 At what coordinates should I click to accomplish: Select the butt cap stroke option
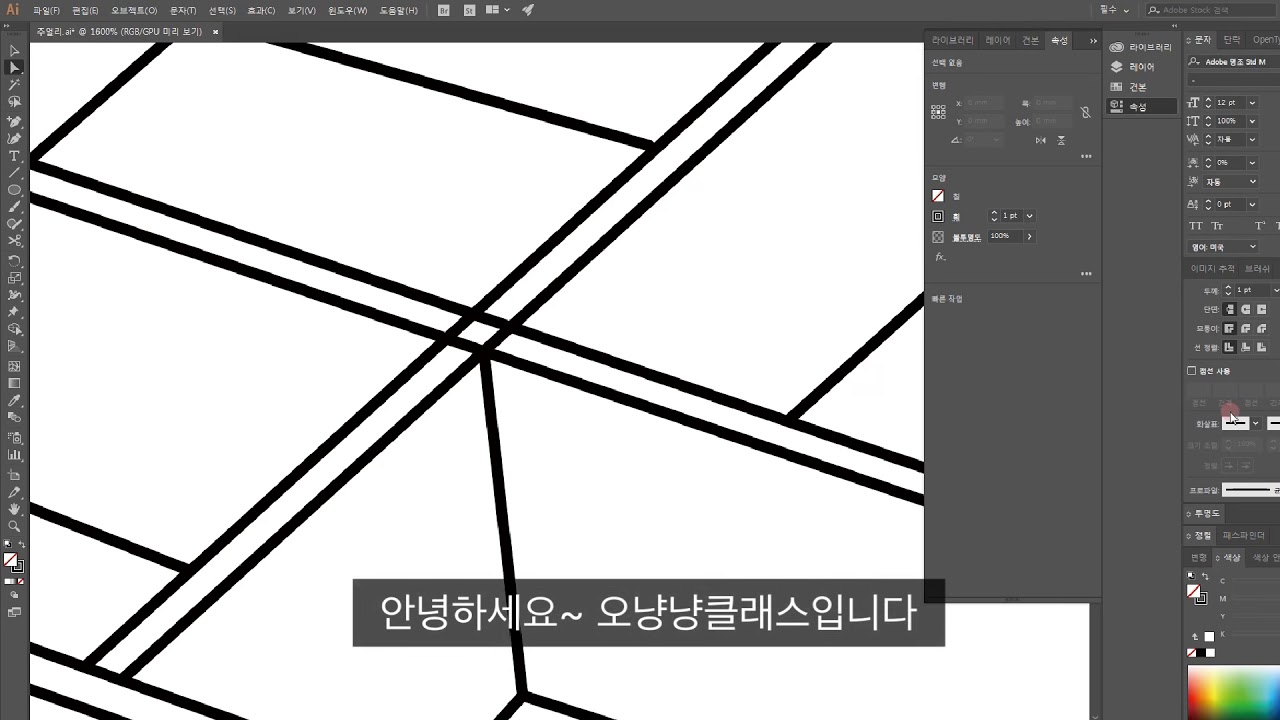[1230, 309]
